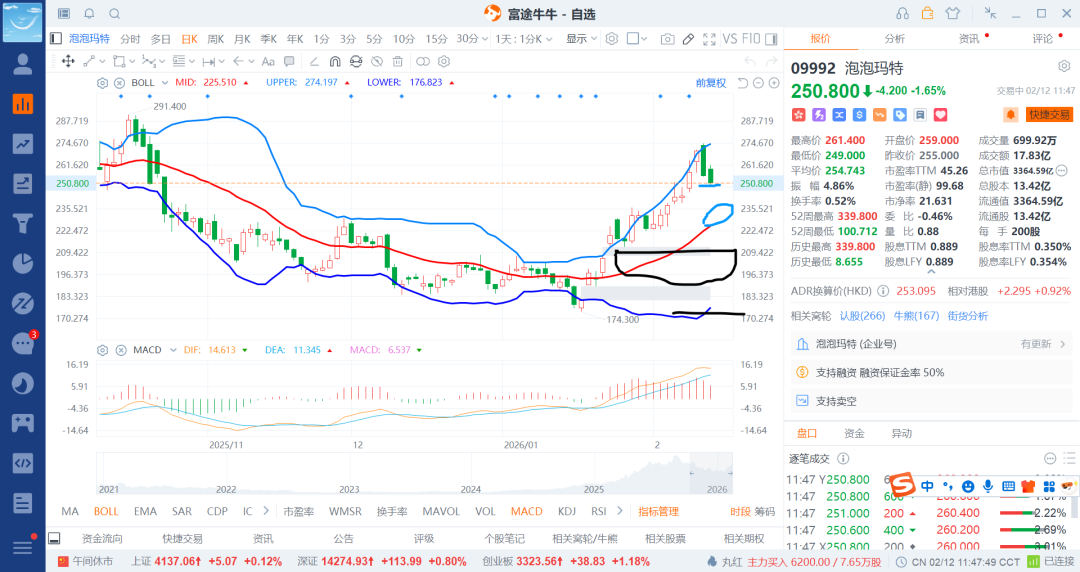
Task: Open chart settings gear in toolbar
Action: coord(612,39)
